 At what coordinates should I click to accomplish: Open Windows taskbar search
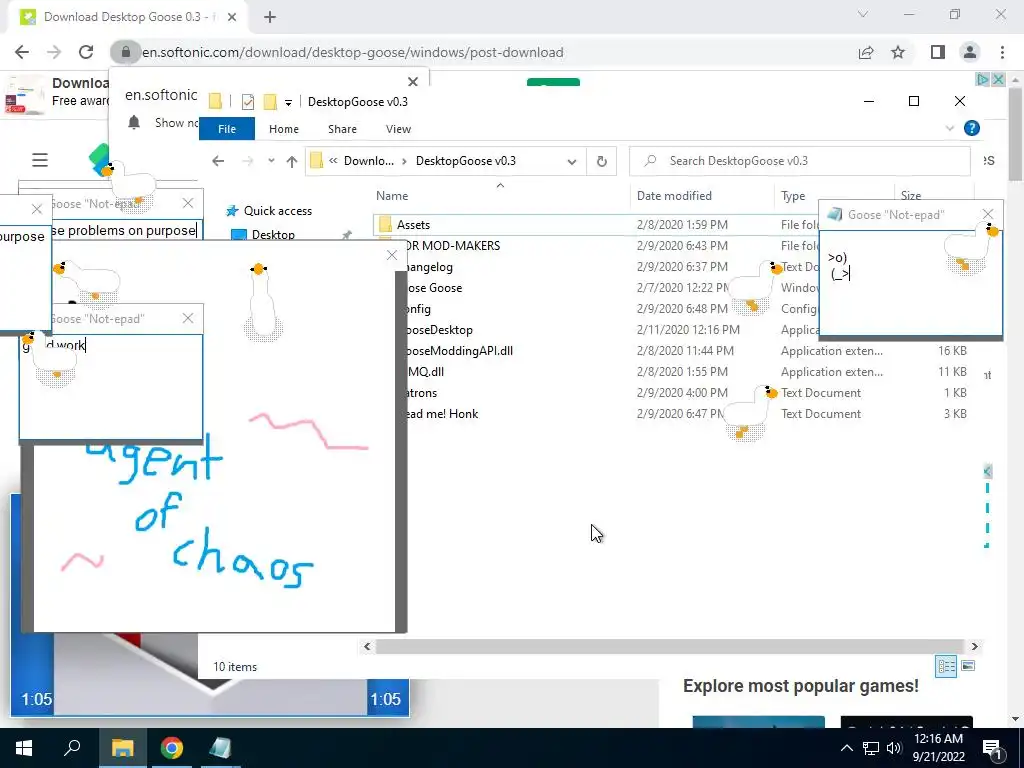tap(72, 748)
